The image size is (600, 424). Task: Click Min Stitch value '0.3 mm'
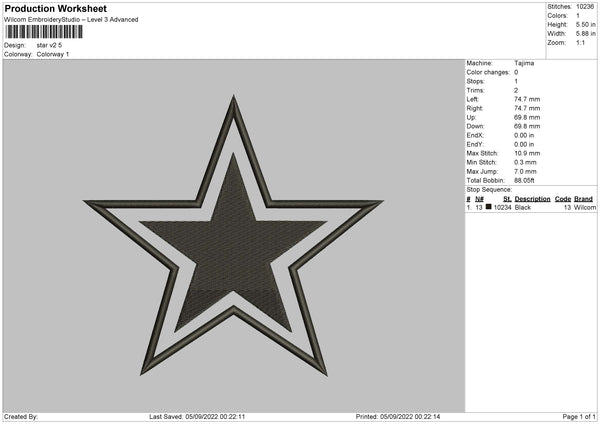525,162
